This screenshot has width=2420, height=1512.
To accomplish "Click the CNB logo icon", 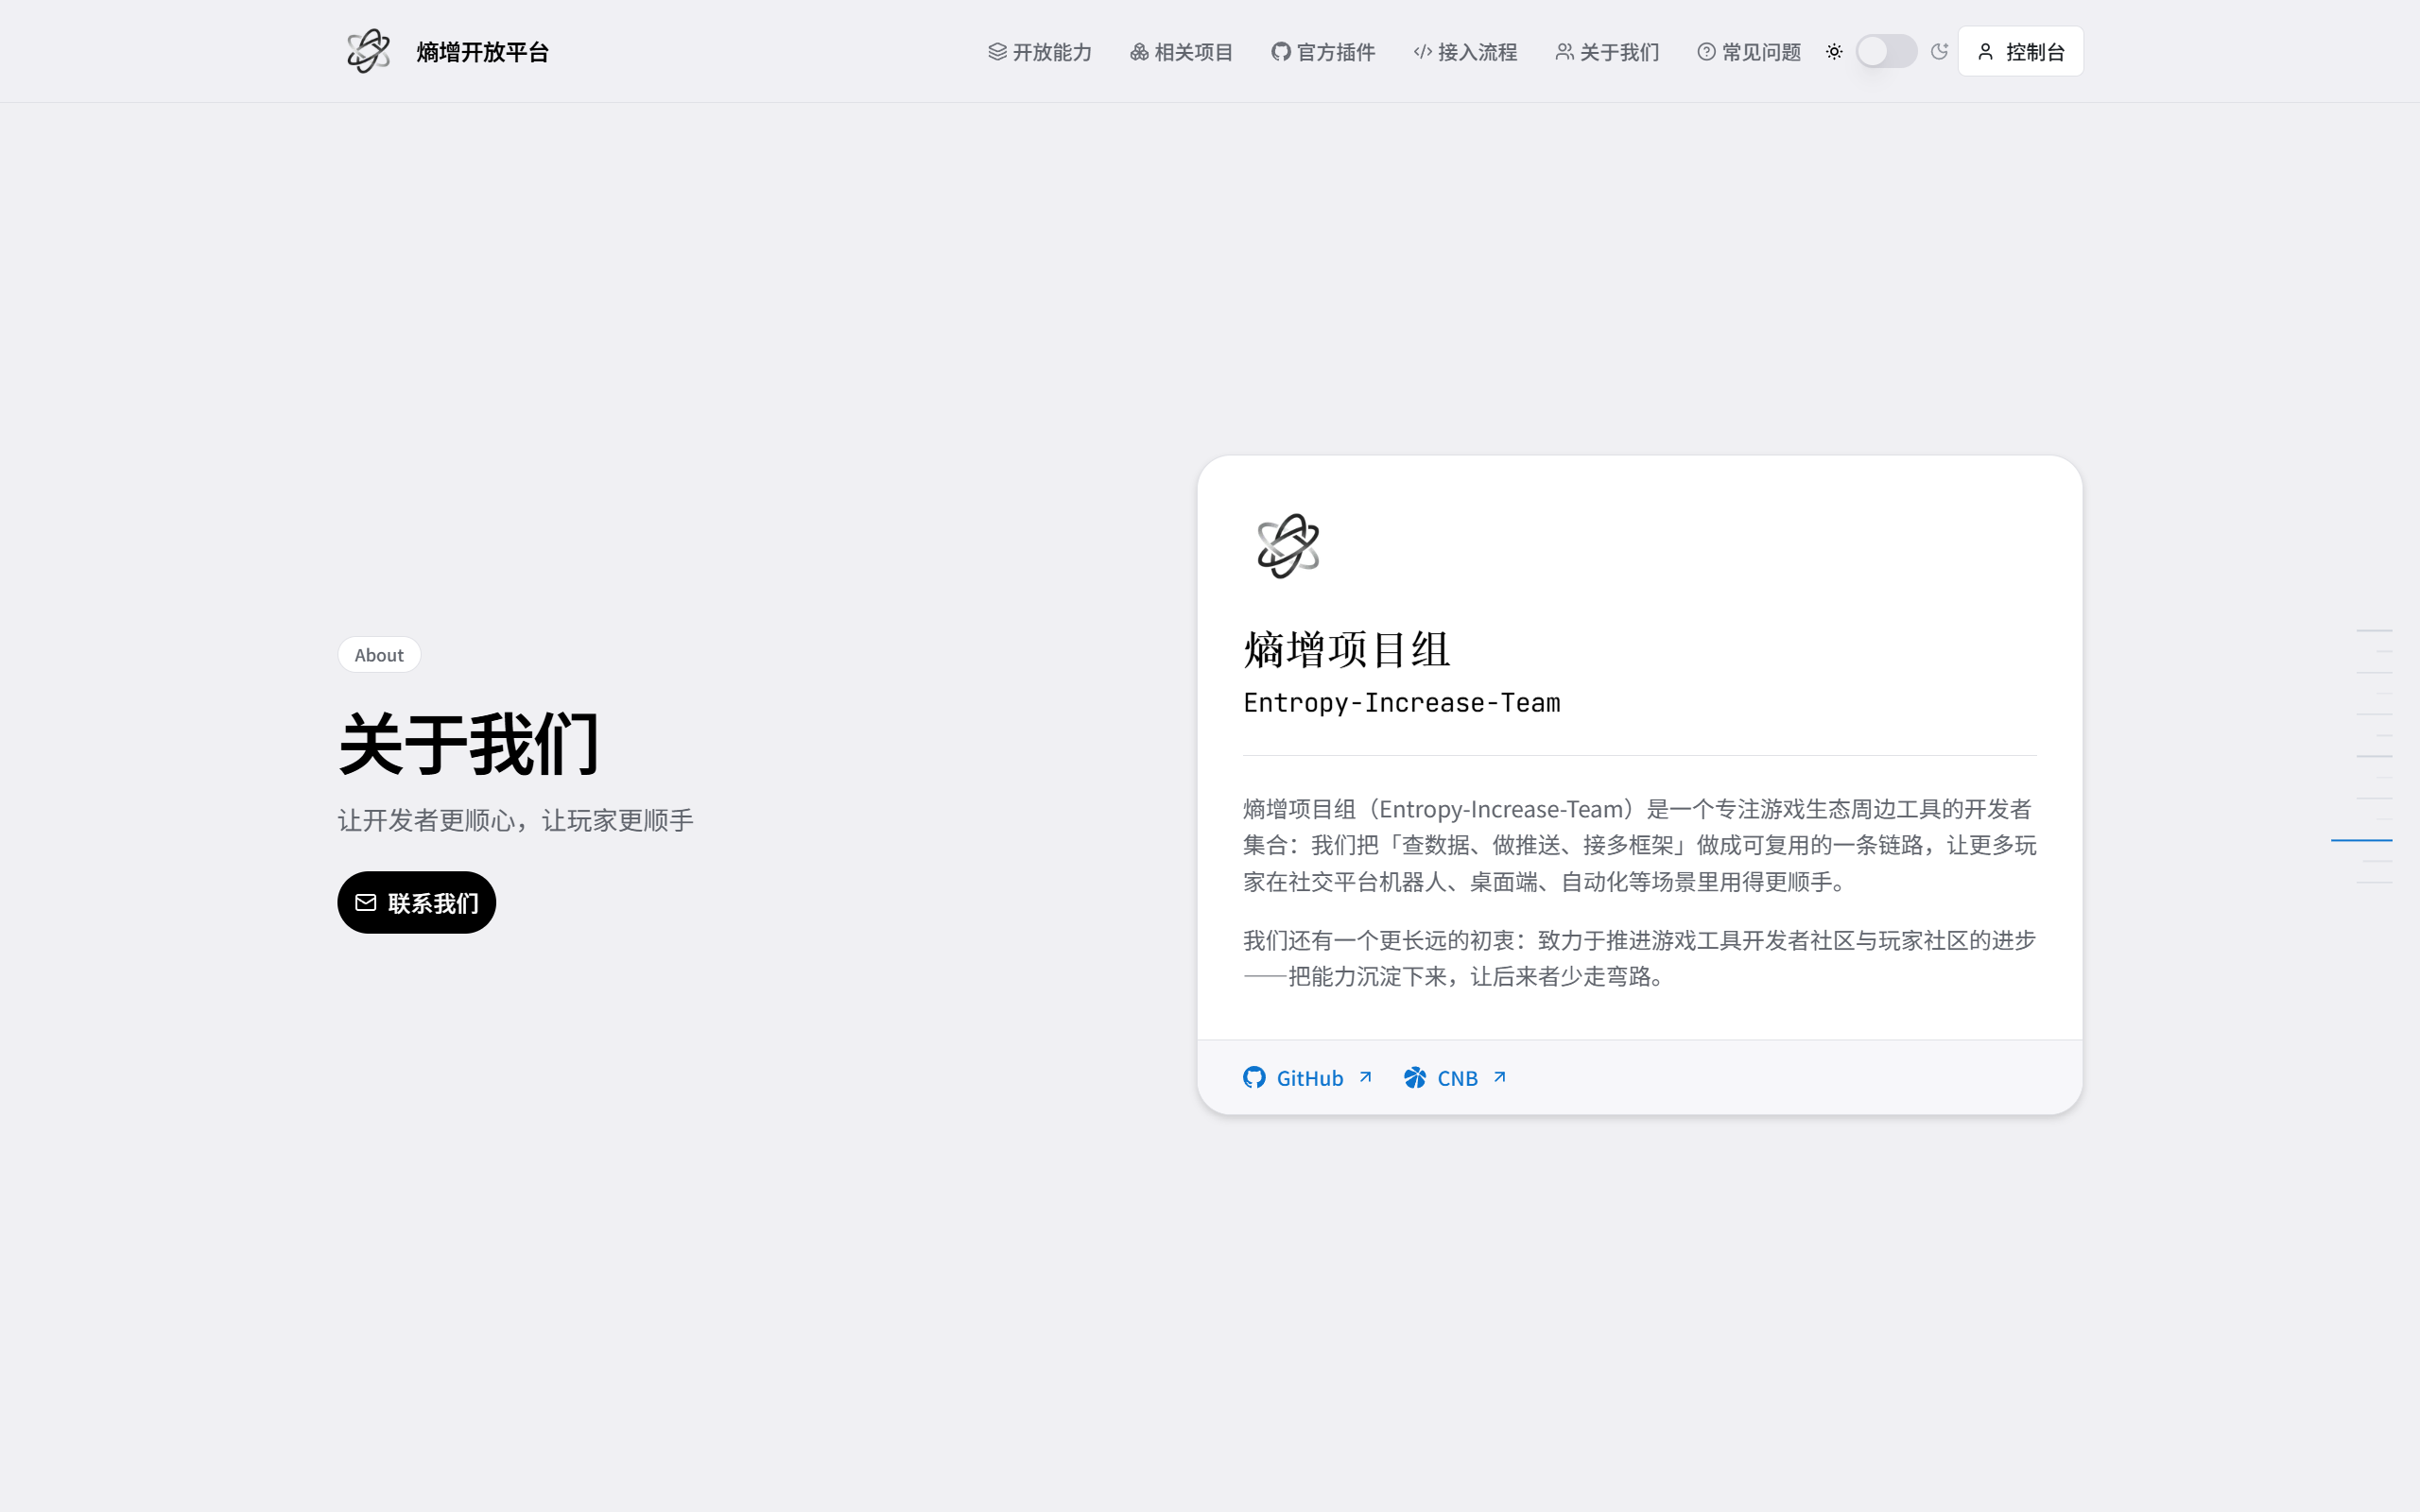I will [1415, 1077].
